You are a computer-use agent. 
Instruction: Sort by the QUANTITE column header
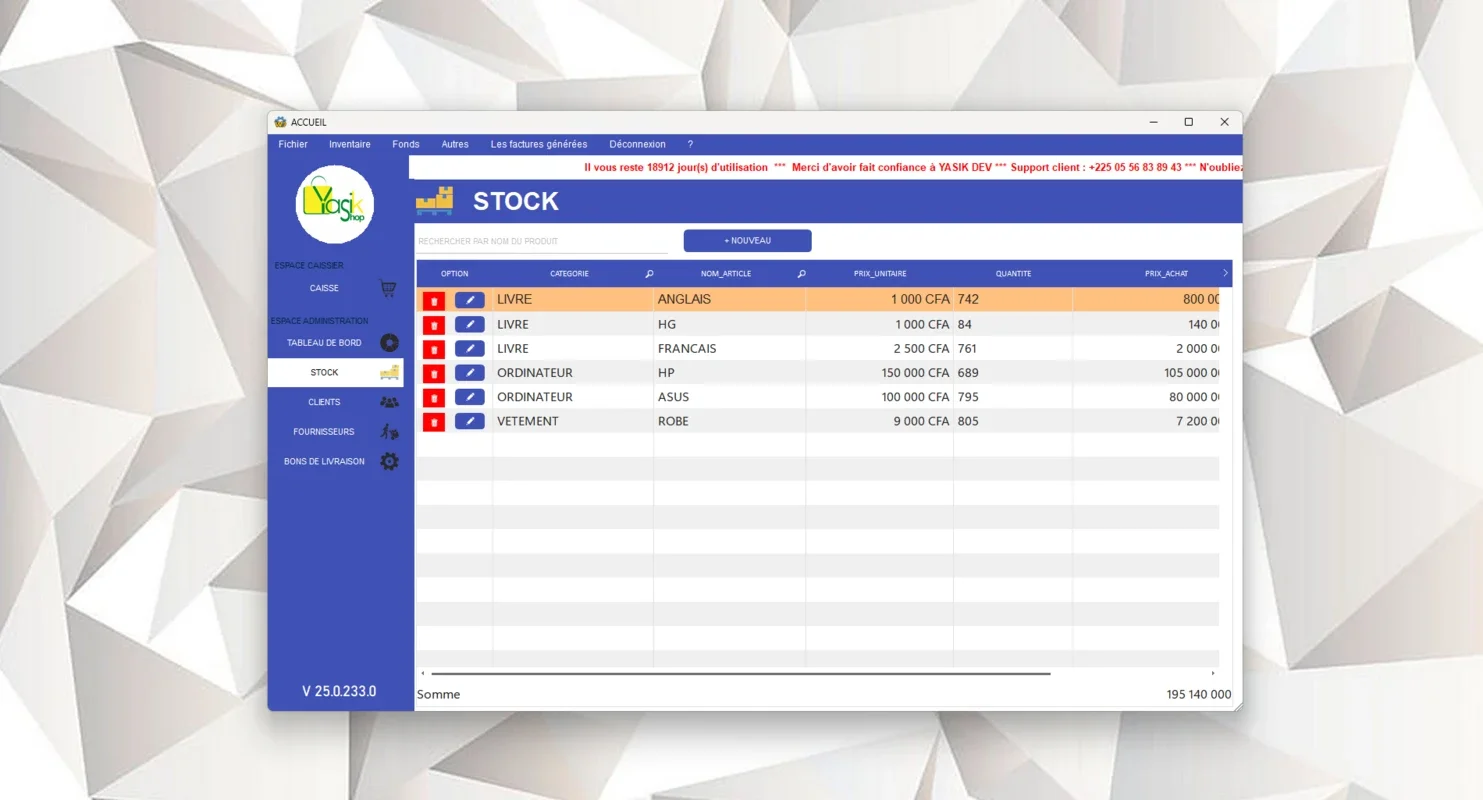pos(1013,274)
